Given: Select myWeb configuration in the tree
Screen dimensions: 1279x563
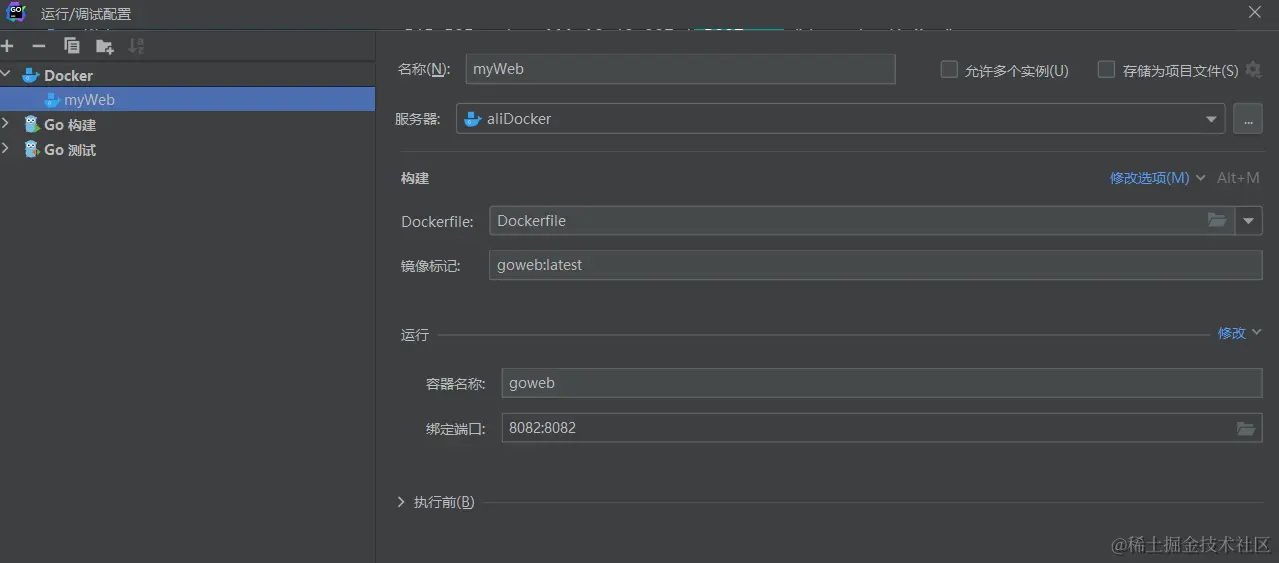Looking at the screenshot, I should tap(89, 100).
